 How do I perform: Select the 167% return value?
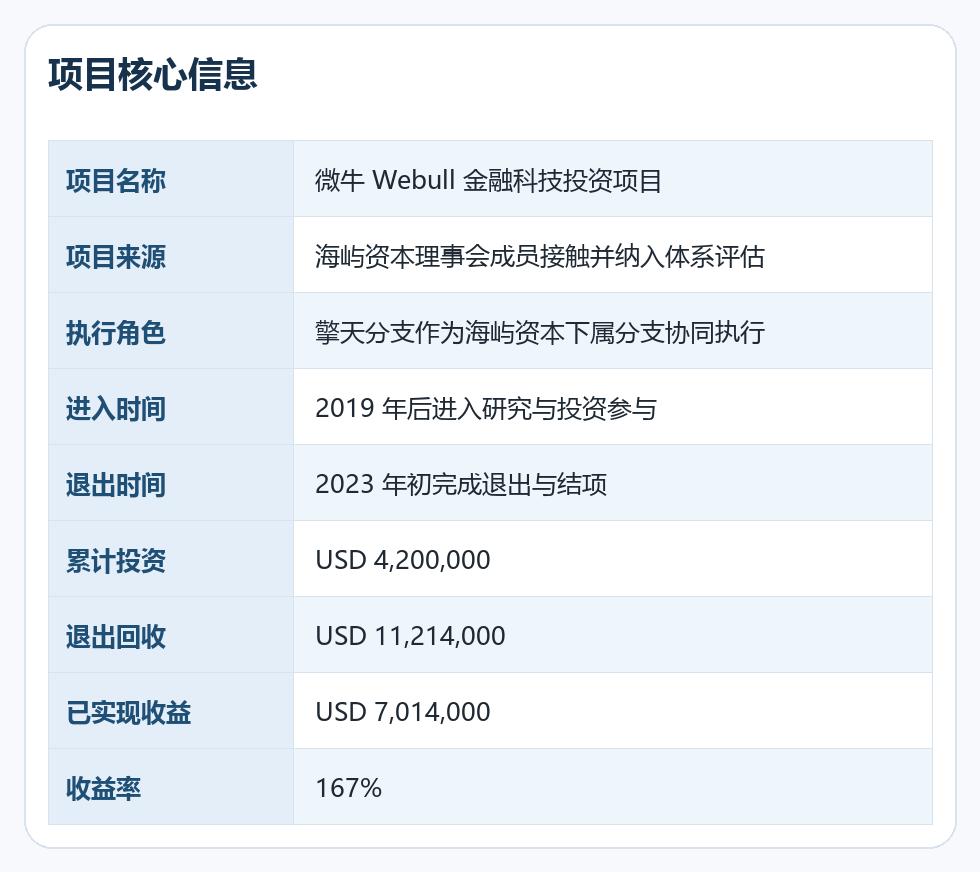point(348,788)
